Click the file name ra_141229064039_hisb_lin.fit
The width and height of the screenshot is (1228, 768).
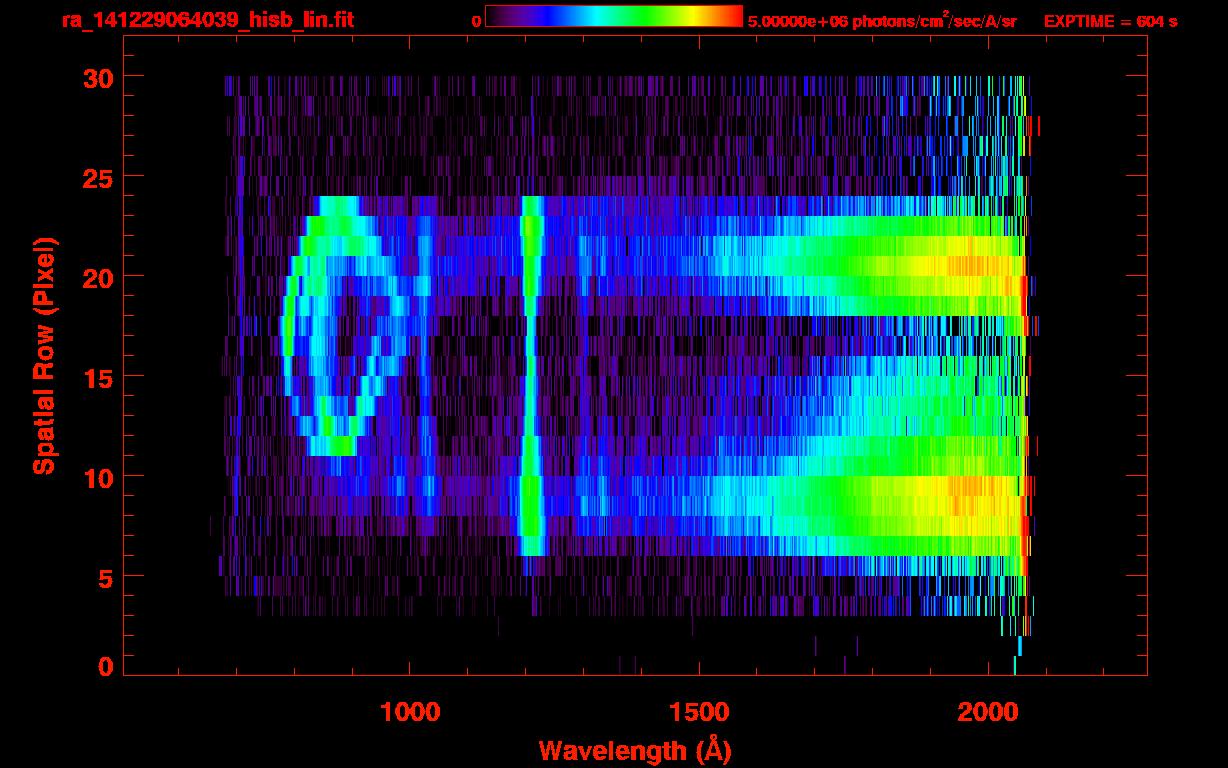[x=207, y=20]
